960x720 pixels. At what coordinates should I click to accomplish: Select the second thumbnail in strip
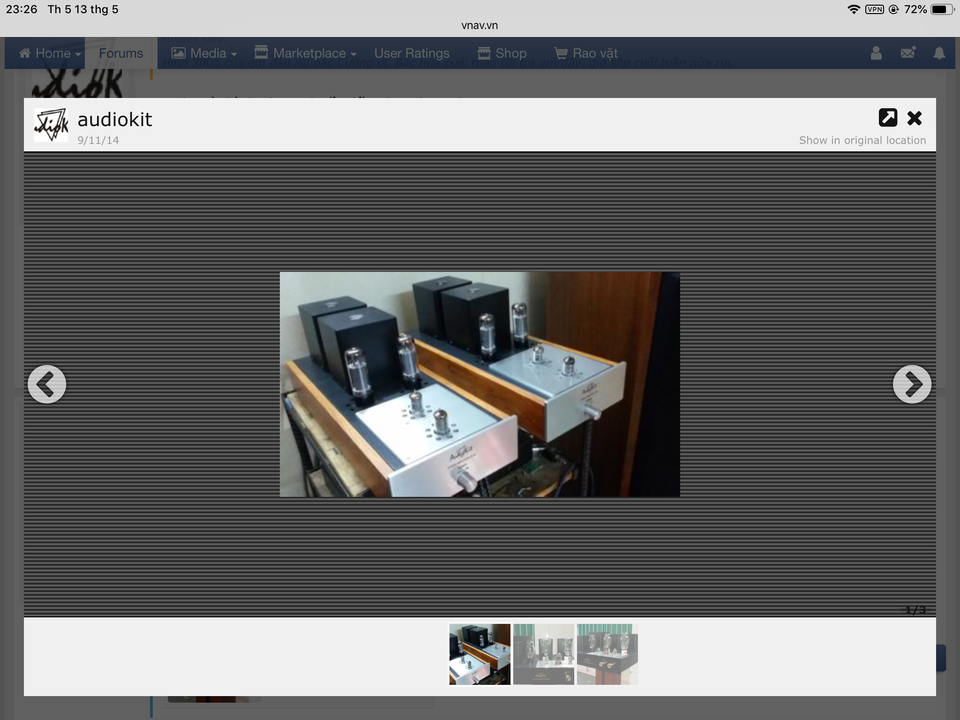coord(544,654)
